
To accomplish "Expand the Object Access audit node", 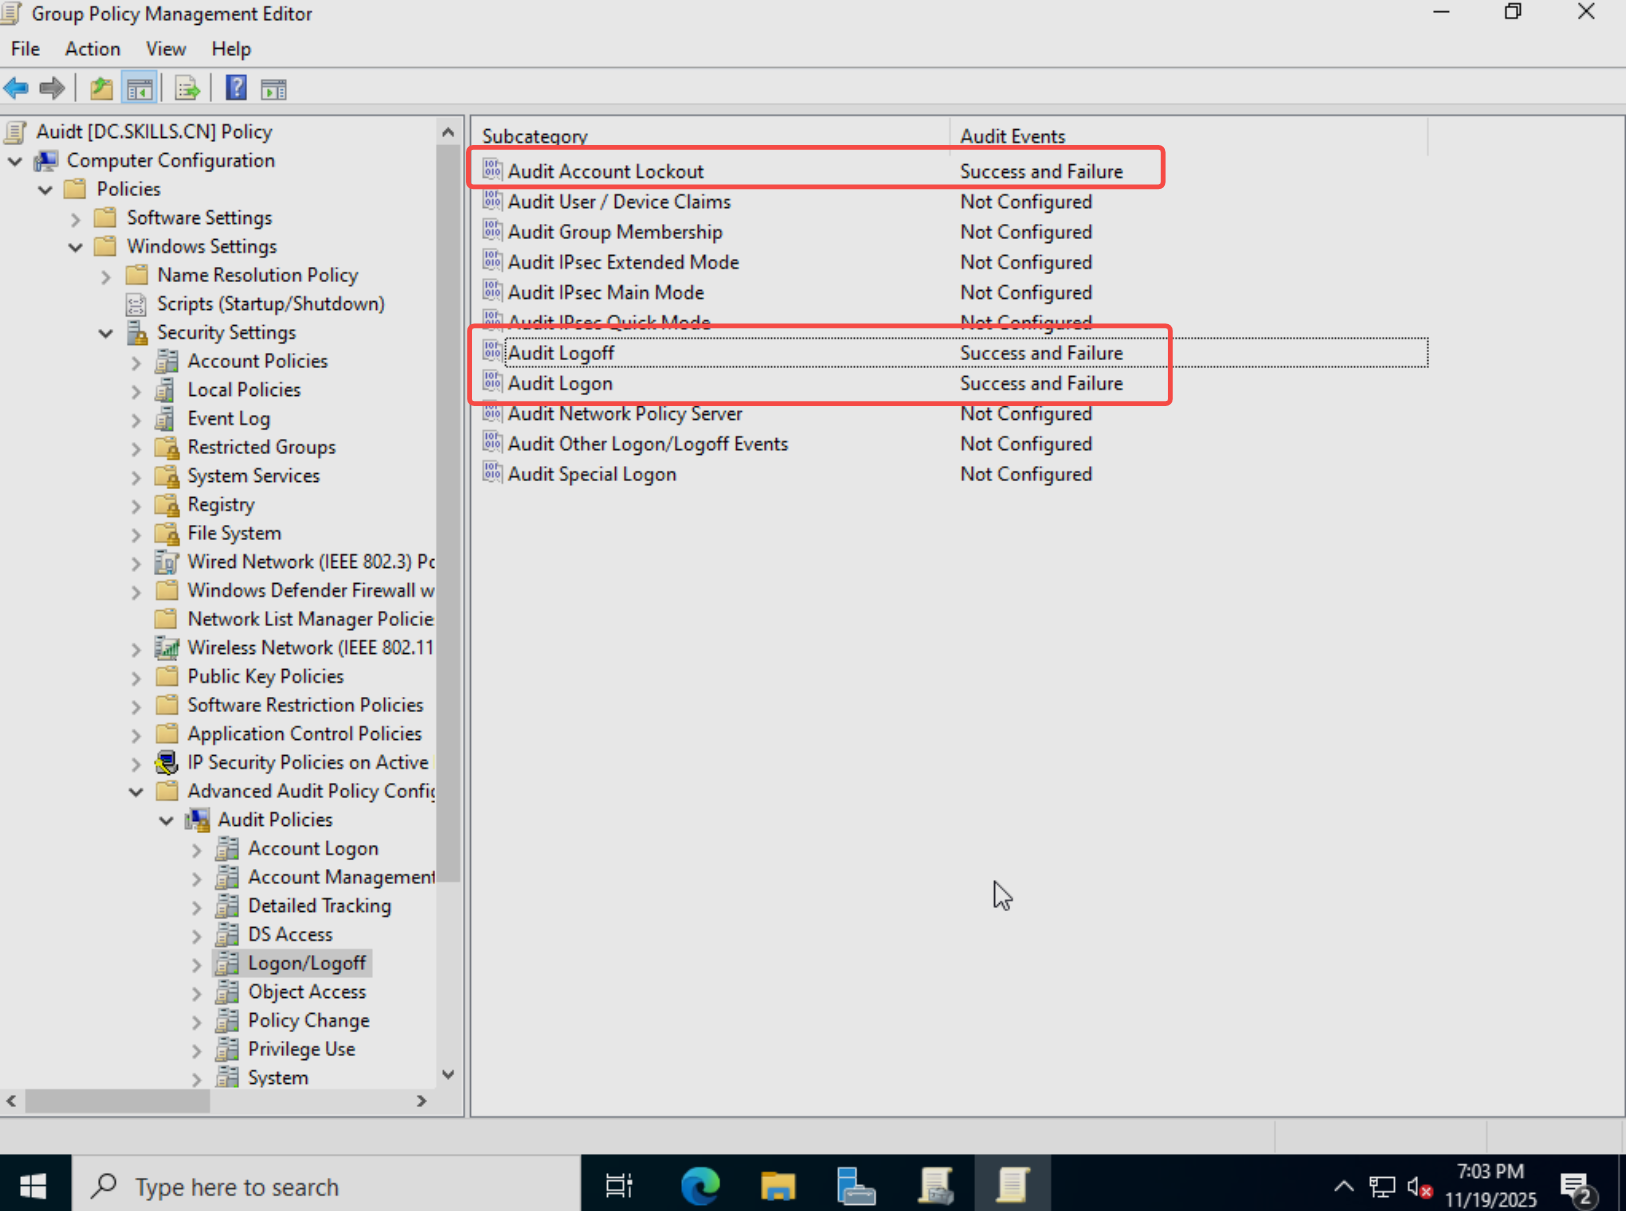I will click(196, 993).
